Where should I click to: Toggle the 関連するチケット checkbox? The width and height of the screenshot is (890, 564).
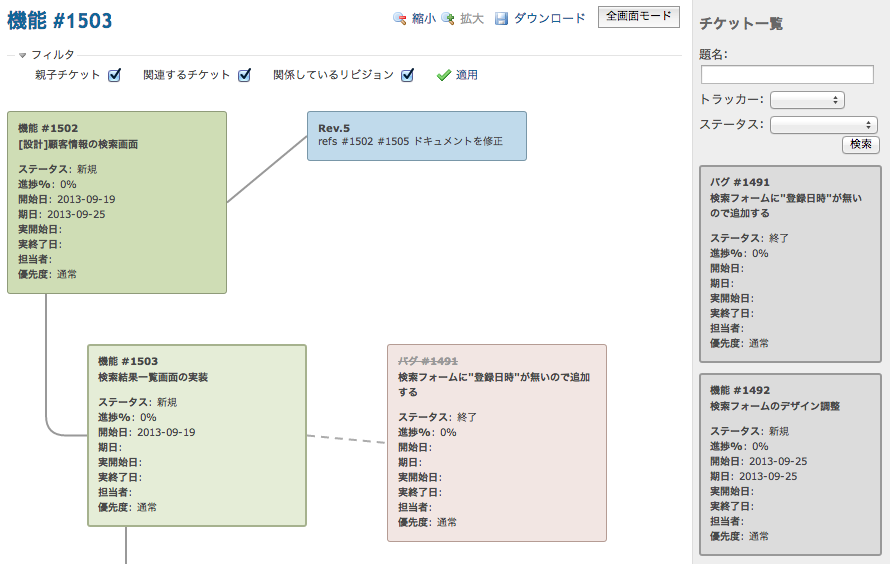click(x=245, y=75)
